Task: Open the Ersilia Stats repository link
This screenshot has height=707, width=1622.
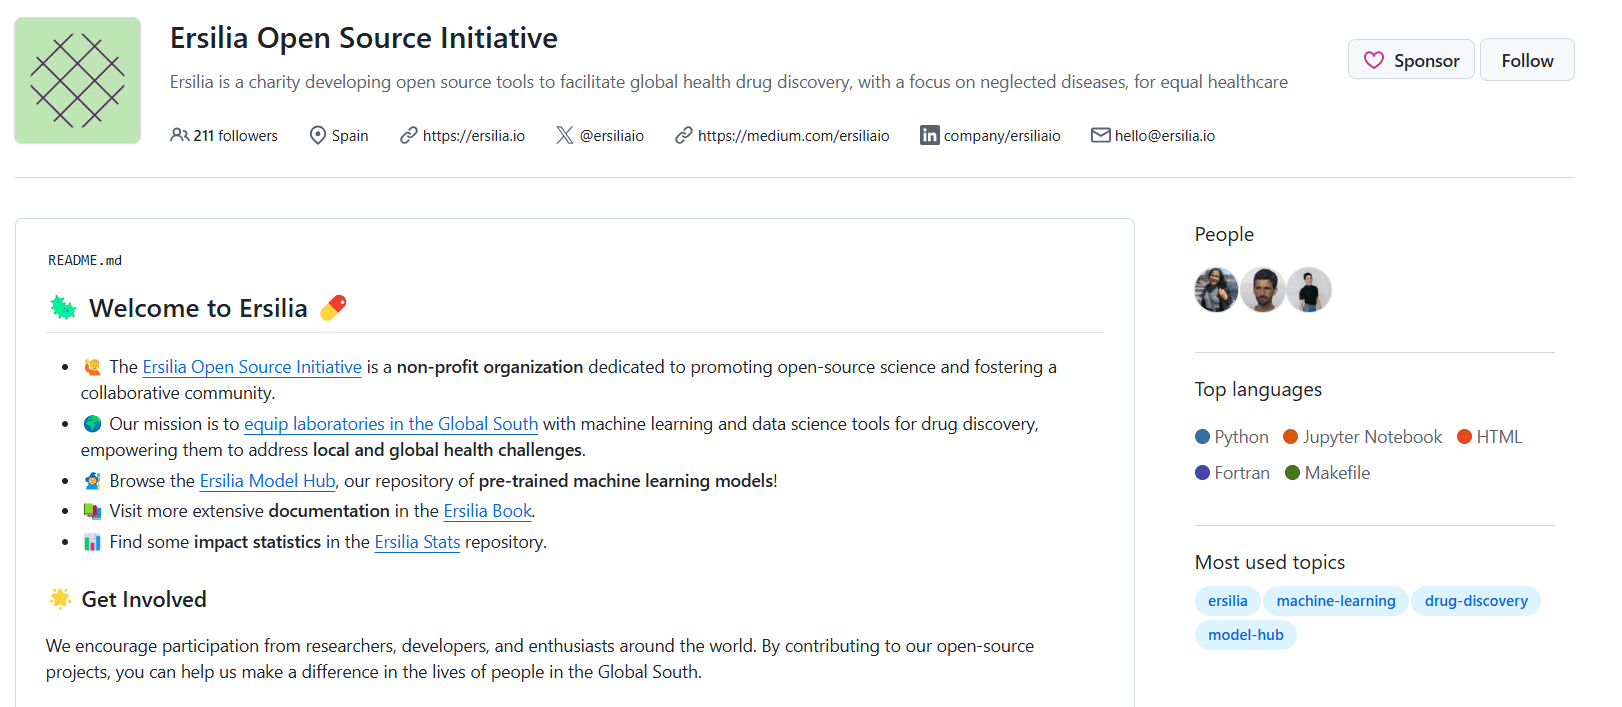Action: click(x=417, y=542)
